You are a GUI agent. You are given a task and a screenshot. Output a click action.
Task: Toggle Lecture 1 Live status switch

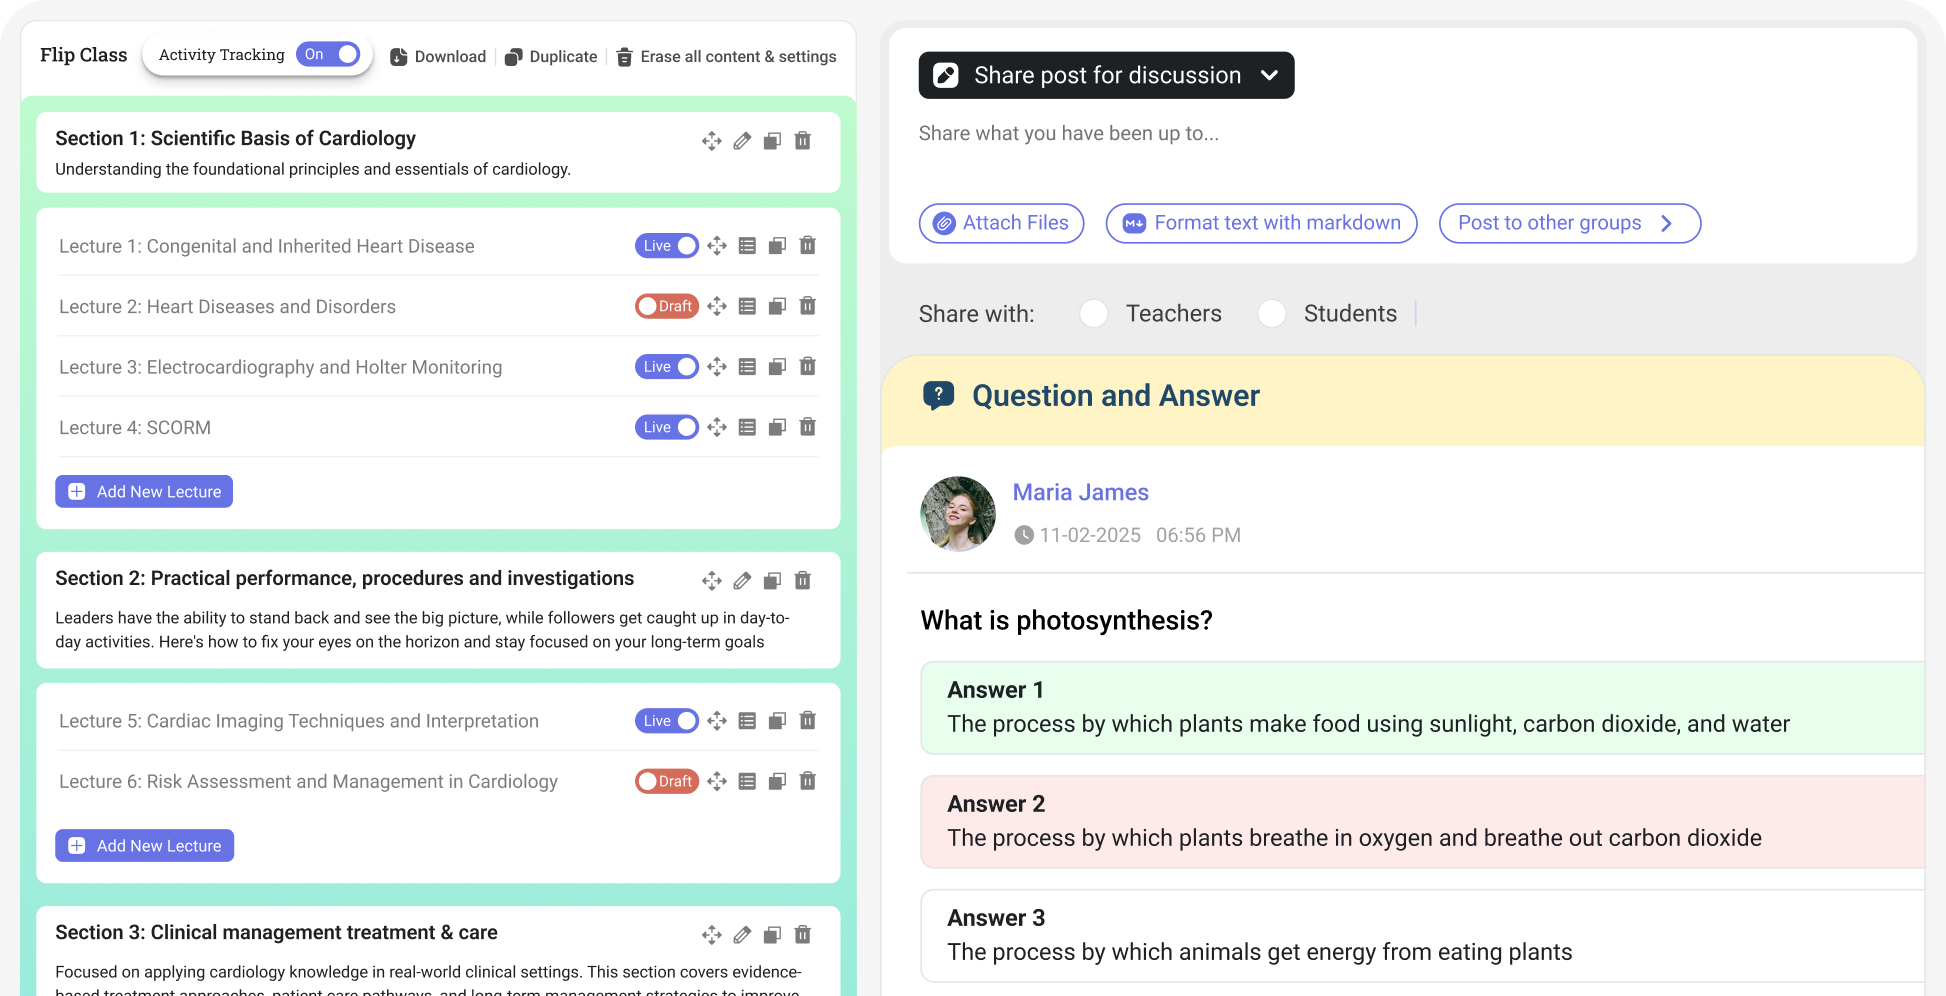coord(667,246)
